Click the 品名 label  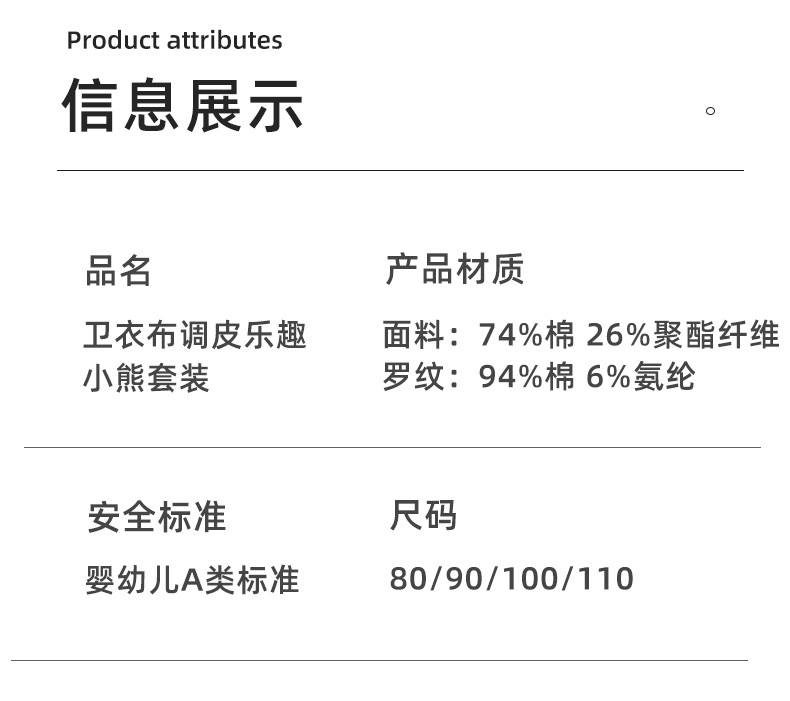[118, 271]
